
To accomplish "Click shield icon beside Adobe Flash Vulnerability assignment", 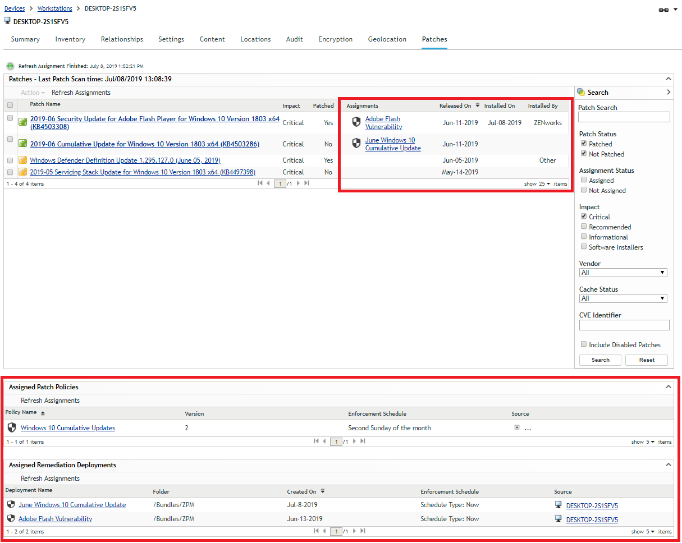I will click(x=356, y=122).
